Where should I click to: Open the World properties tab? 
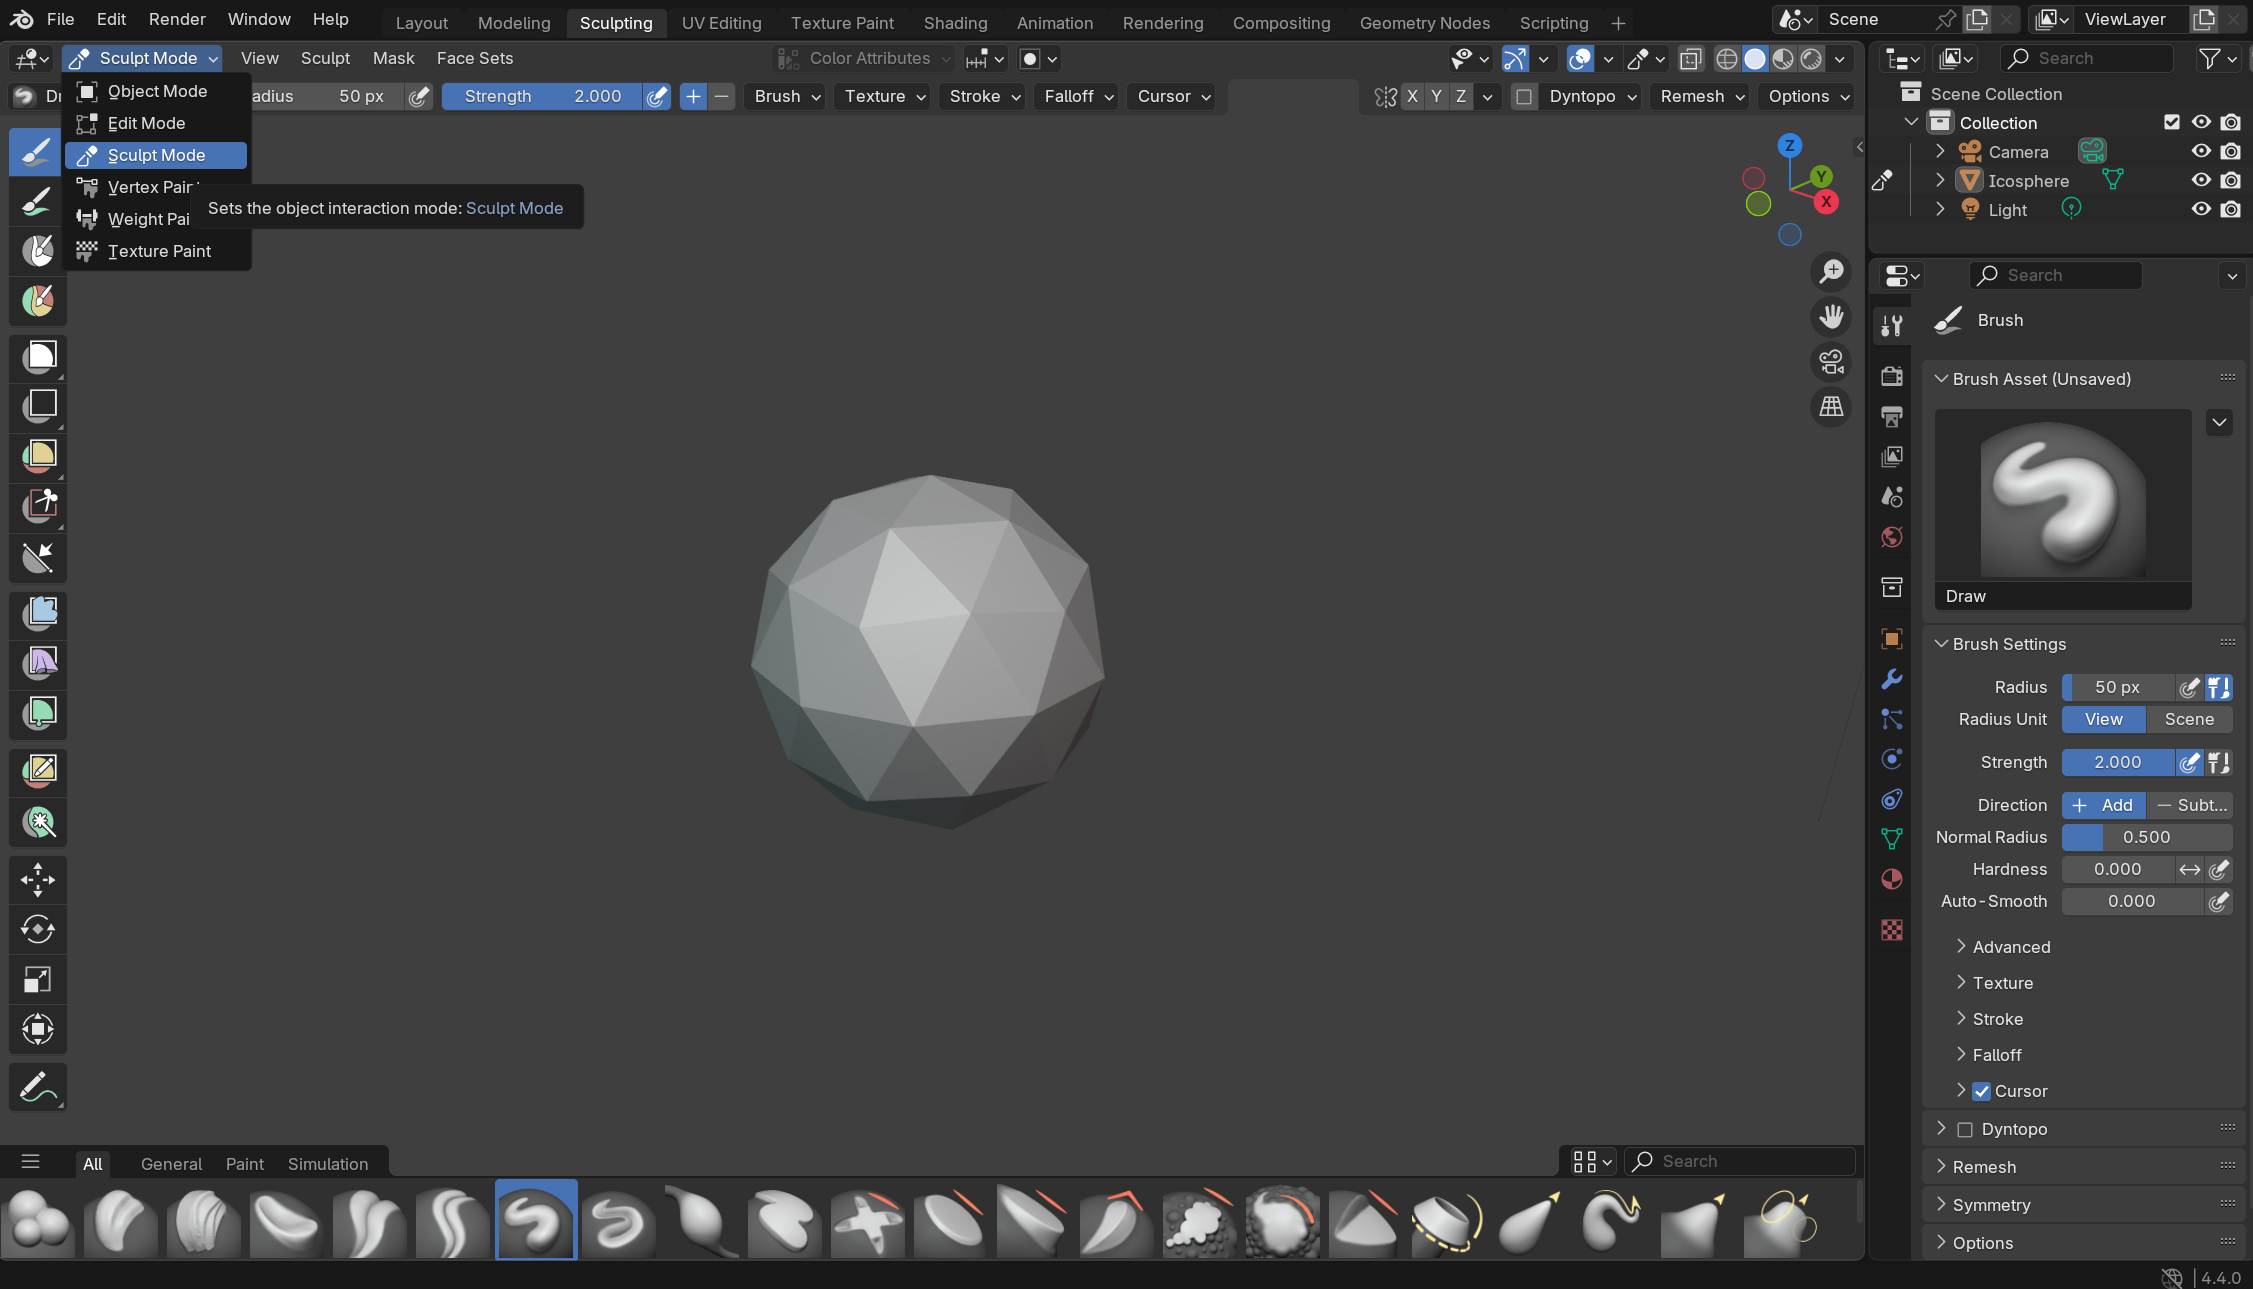point(1891,537)
